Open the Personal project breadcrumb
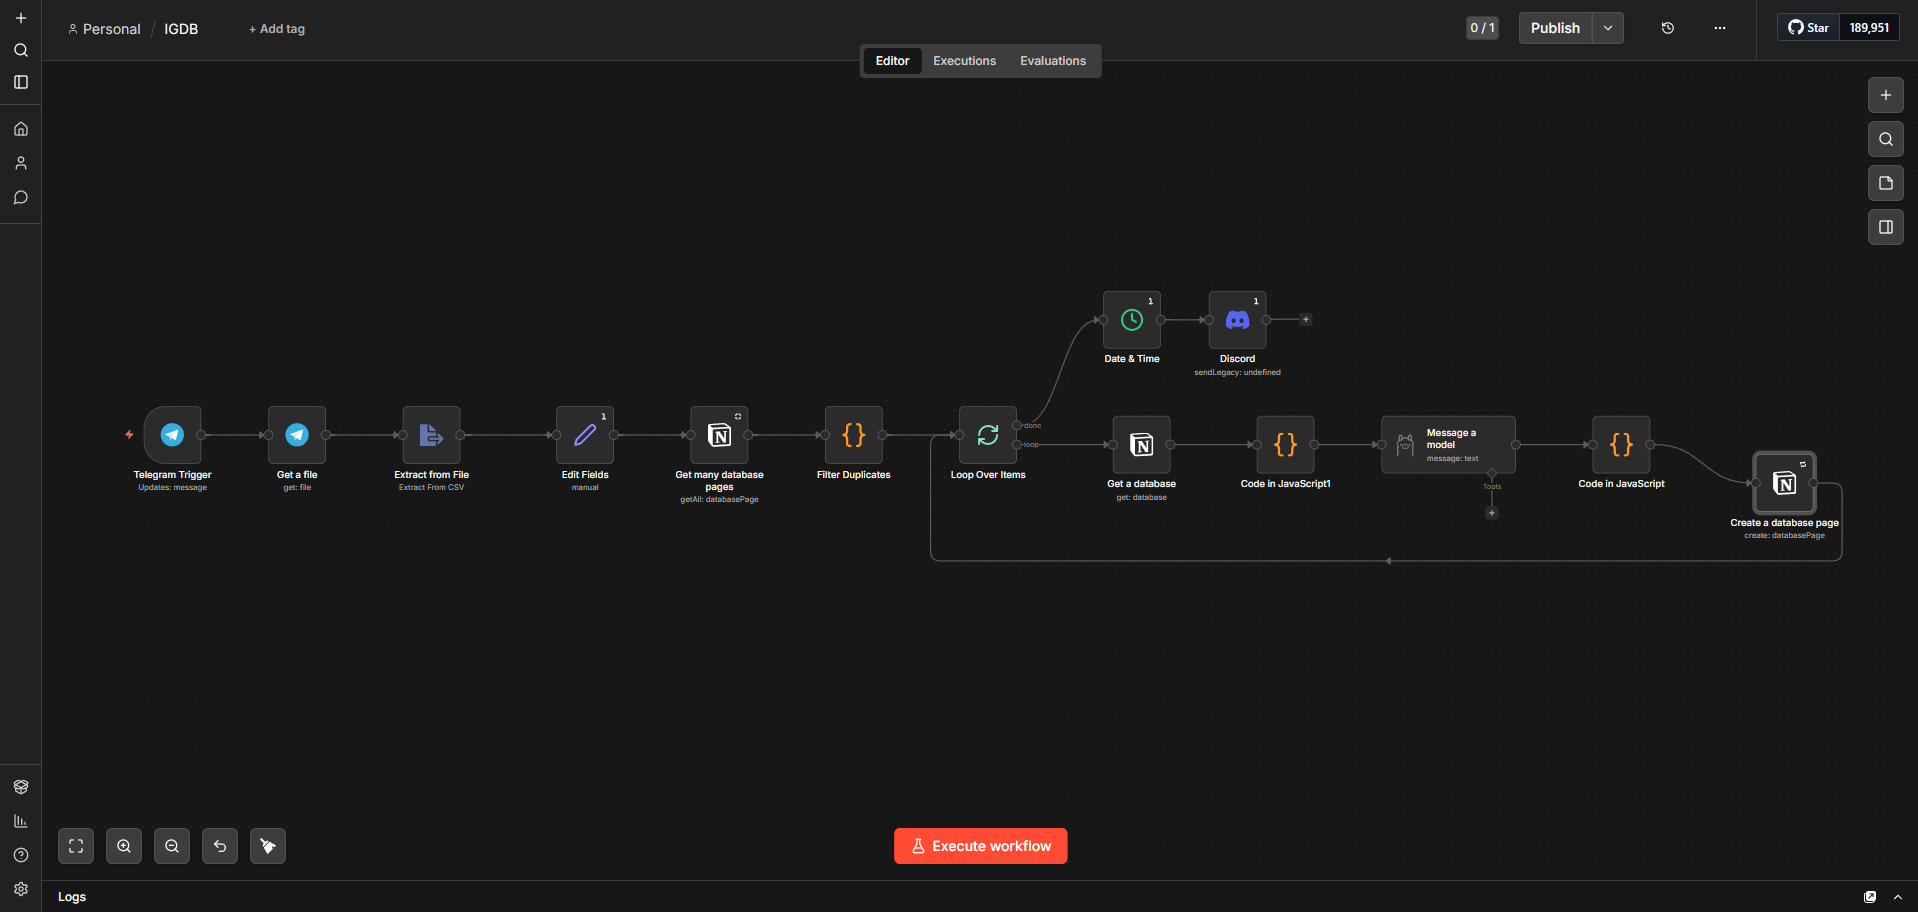The height and width of the screenshot is (912, 1918). click(104, 29)
